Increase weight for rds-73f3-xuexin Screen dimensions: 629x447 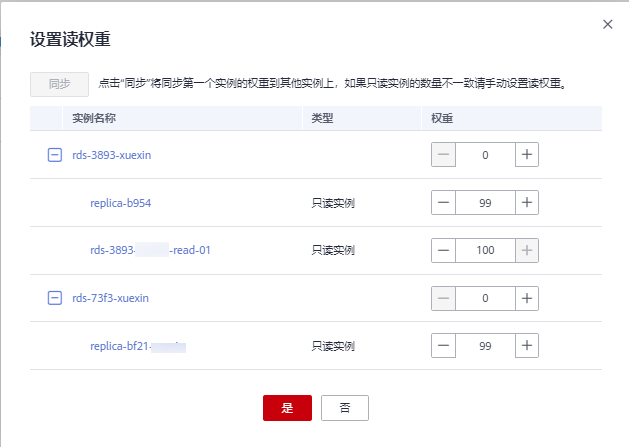(x=527, y=298)
